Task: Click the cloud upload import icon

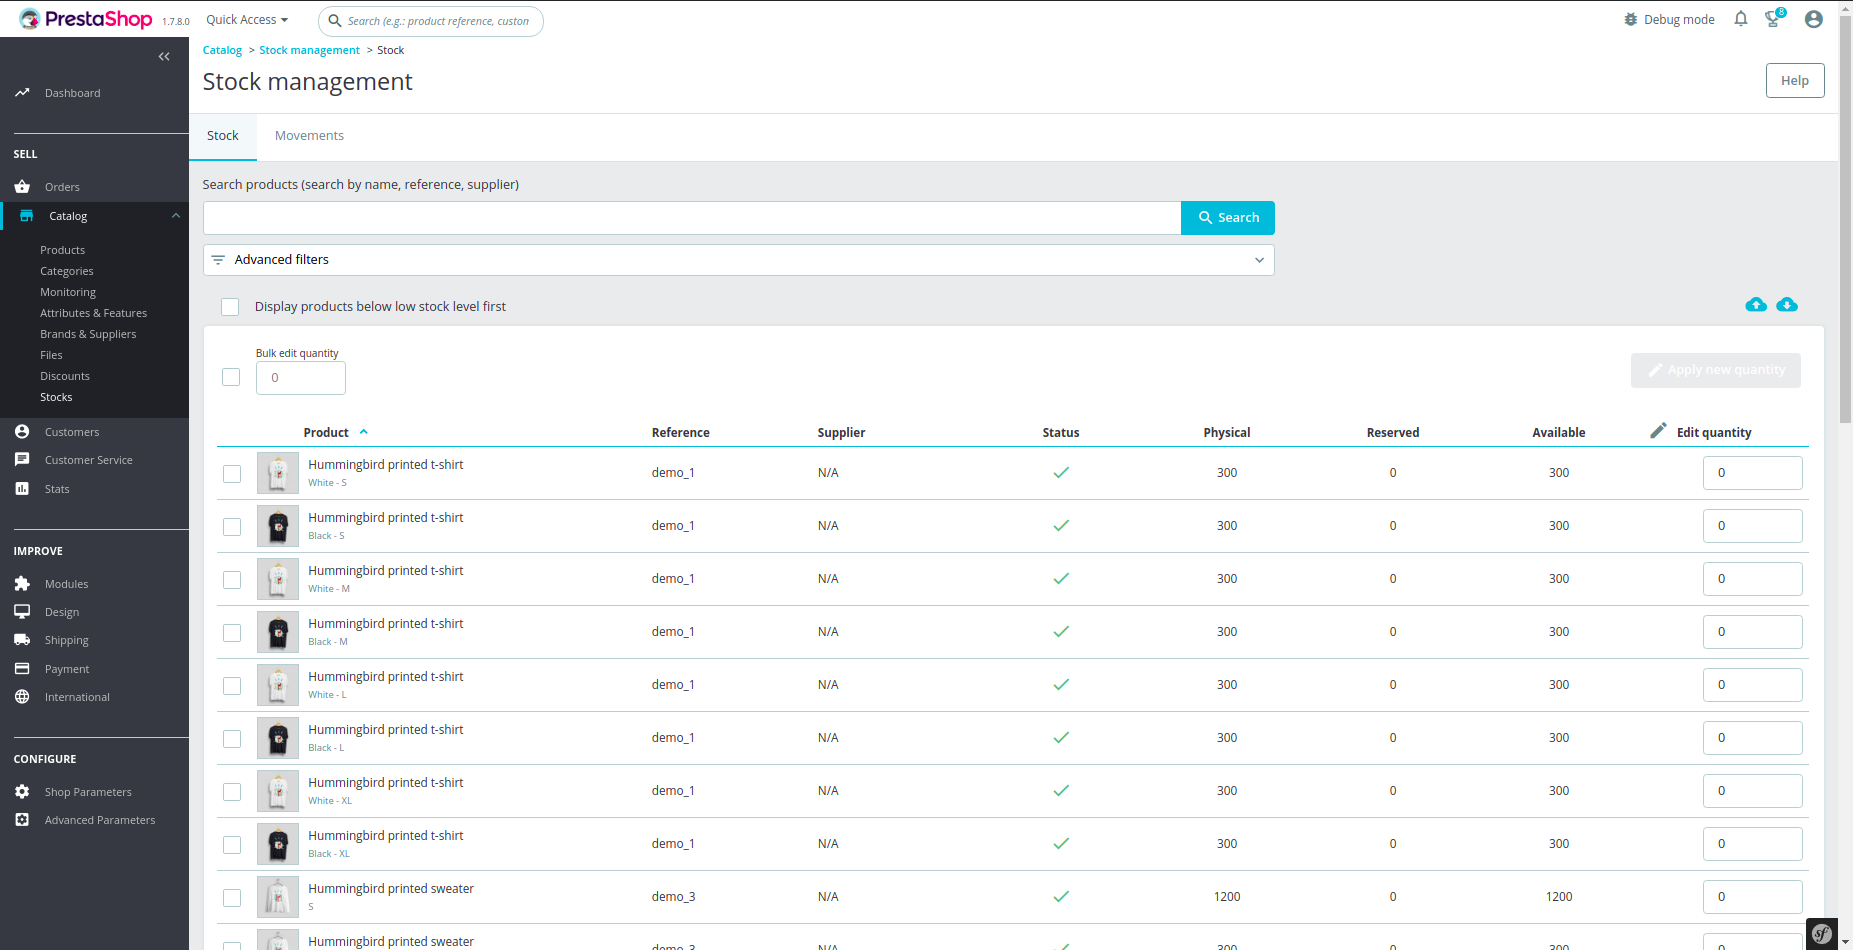Action: 1755,305
